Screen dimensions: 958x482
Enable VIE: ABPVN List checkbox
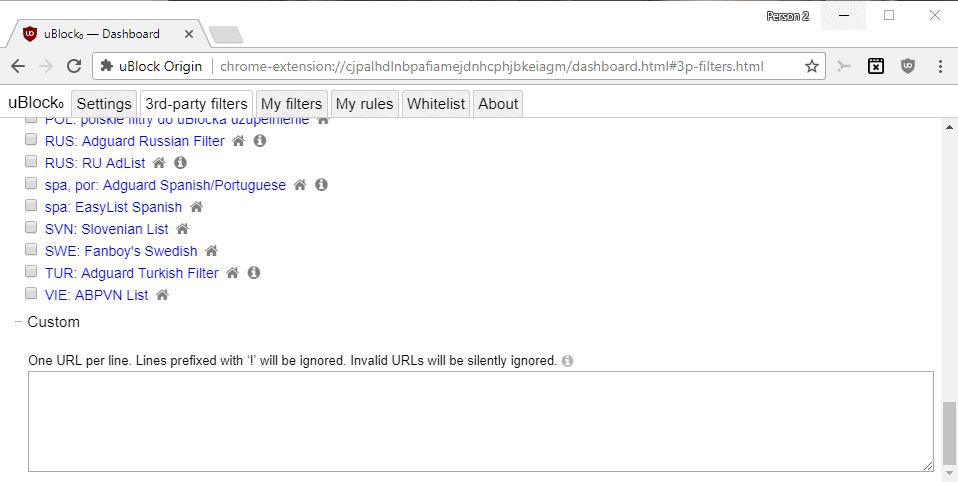pos(31,293)
